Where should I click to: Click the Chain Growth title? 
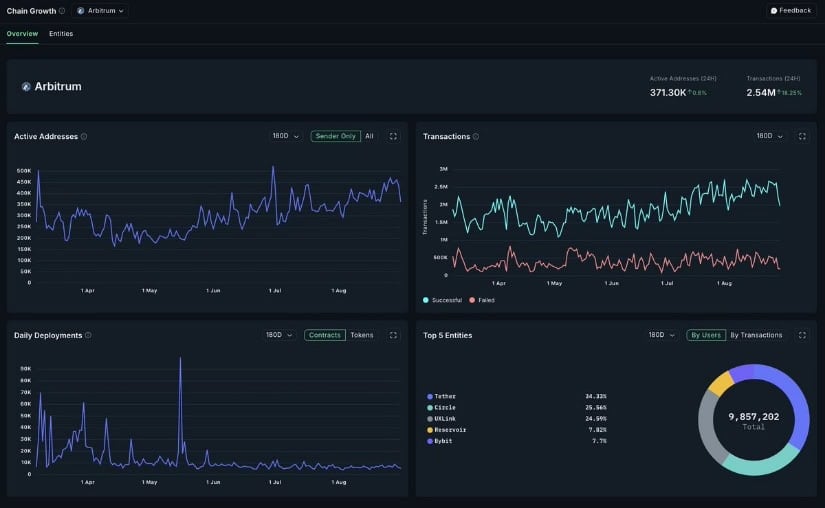(31, 11)
